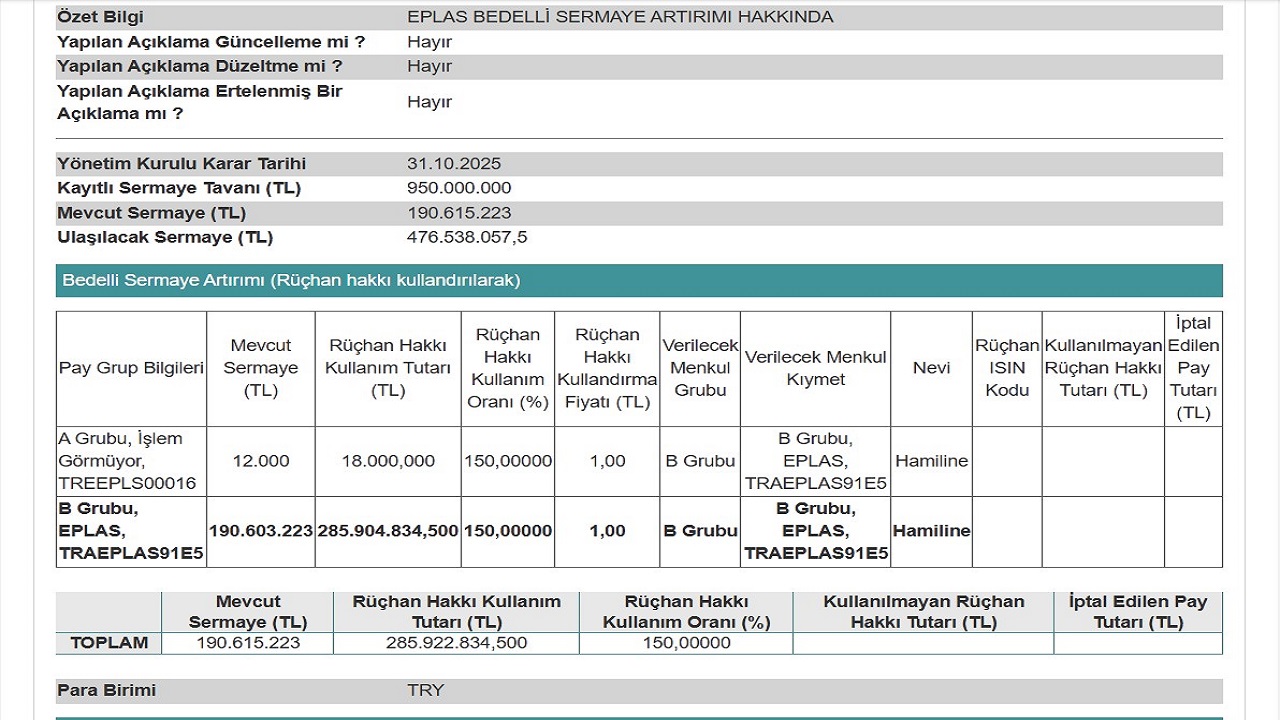This screenshot has width=1280, height=720.
Task: Select the total 285.922.834,500 value
Action: pos(456,643)
